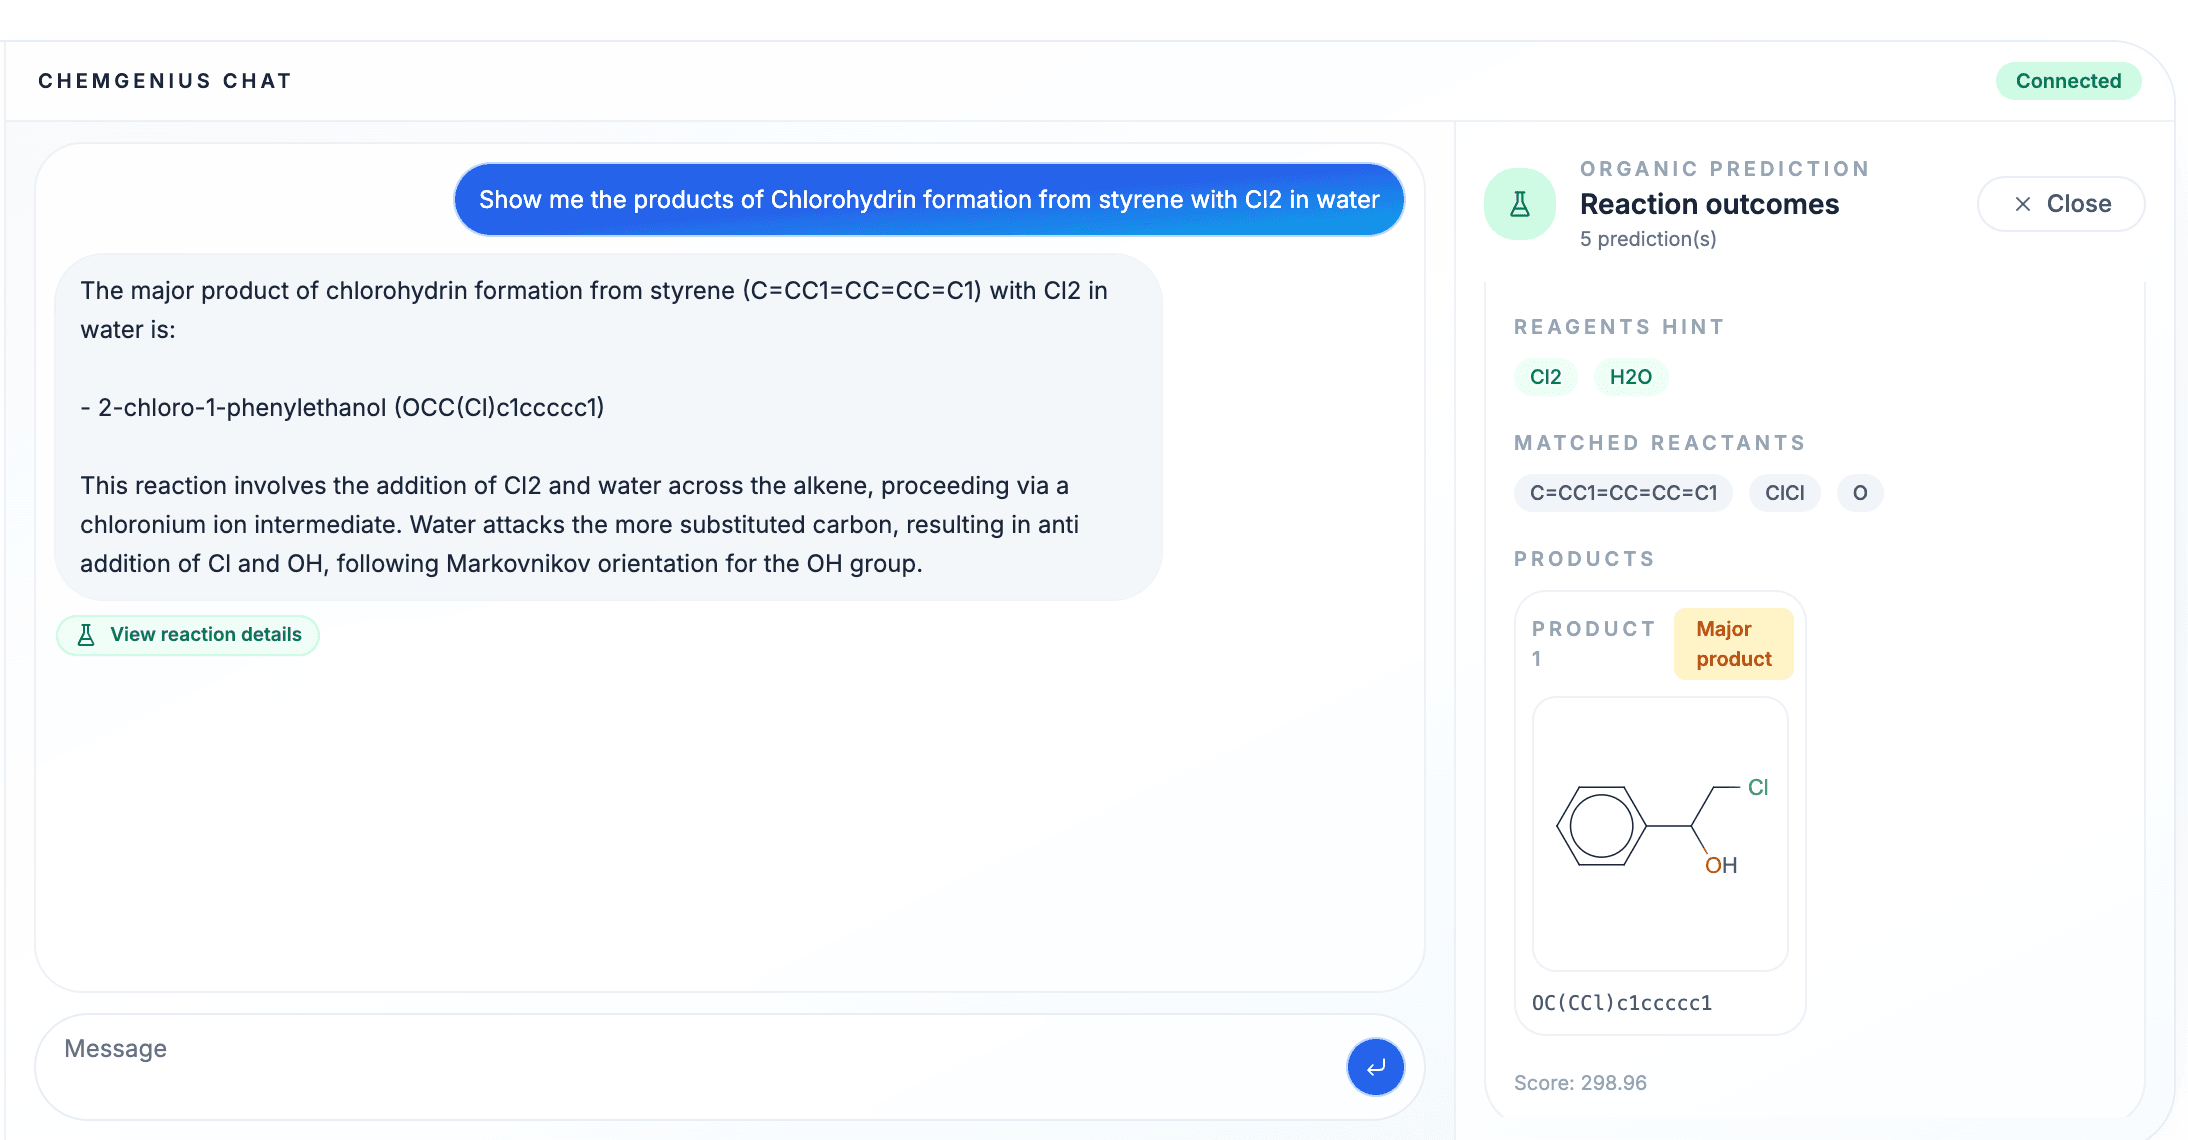The height and width of the screenshot is (1140, 2188).
Task: Click the ClCl matched reactant chip
Action: pos(1784,492)
